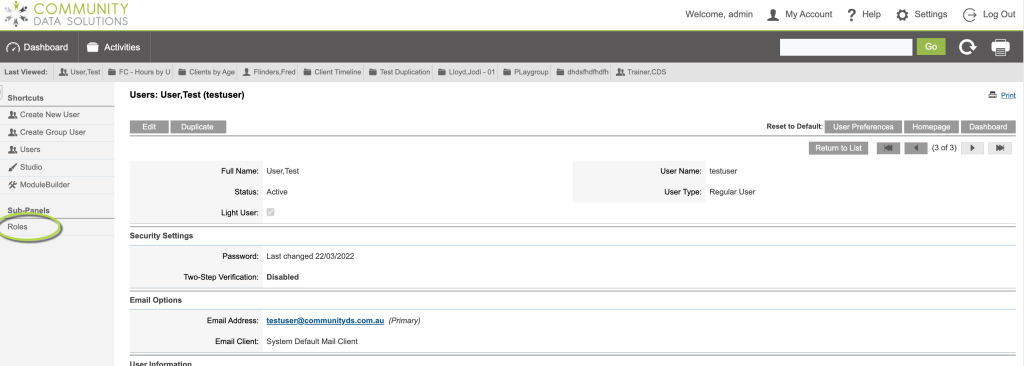Open last viewed FC - Hours by U

click(139, 72)
